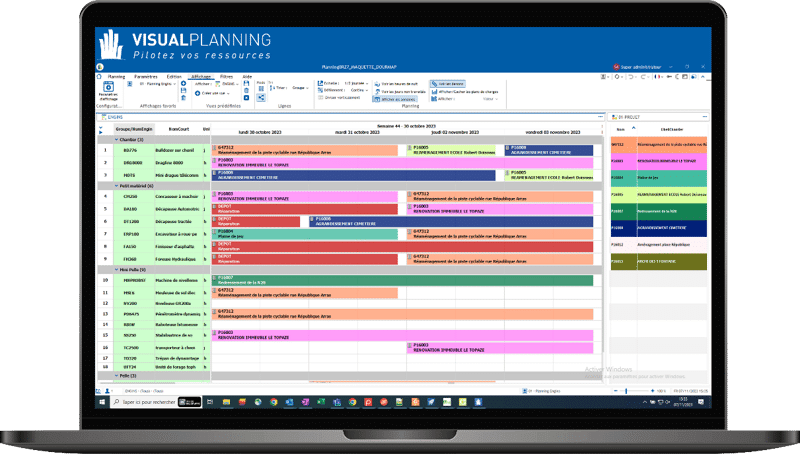Click the save icon in Vues prédéfinies
Viewport: 800px width, 454px height.
coord(246,84)
